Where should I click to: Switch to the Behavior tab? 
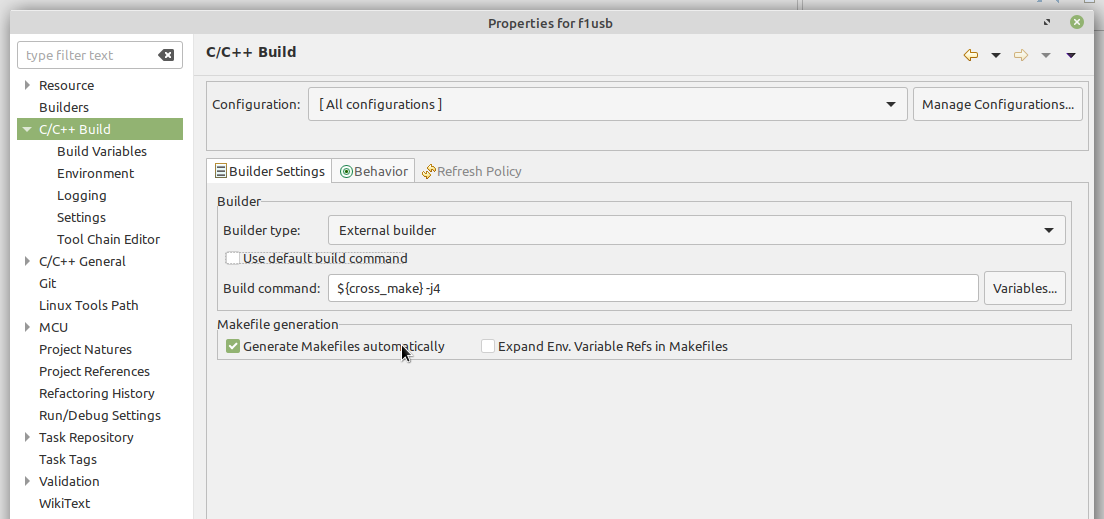click(373, 171)
